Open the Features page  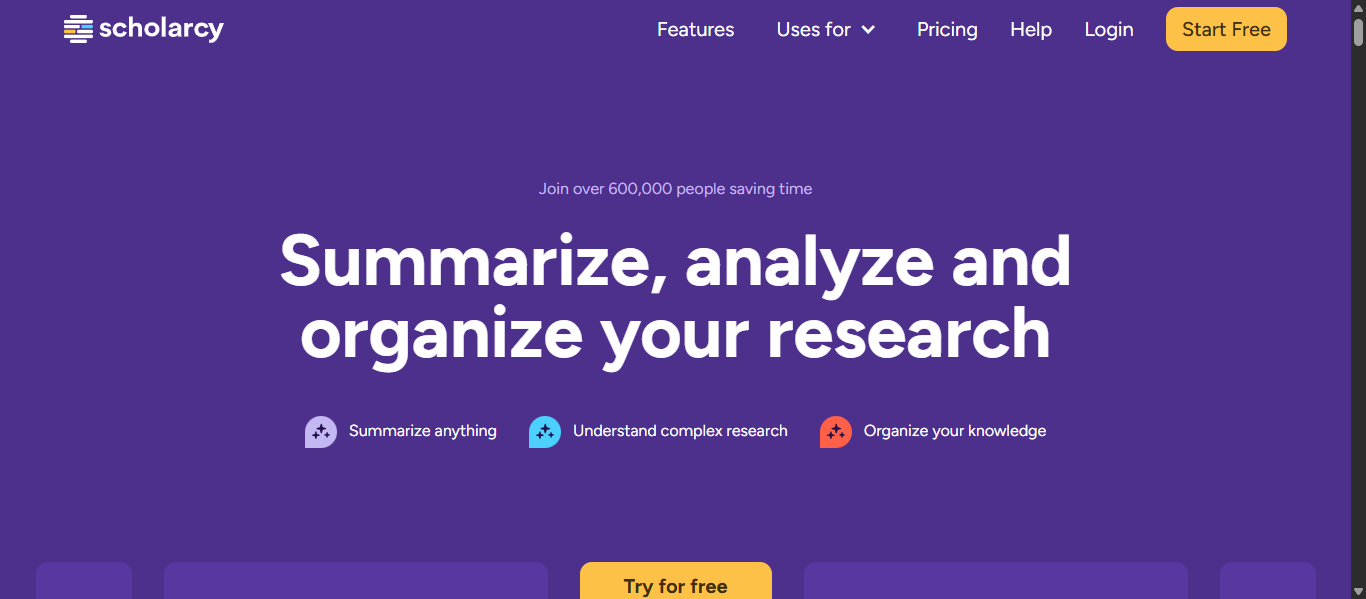(x=695, y=30)
